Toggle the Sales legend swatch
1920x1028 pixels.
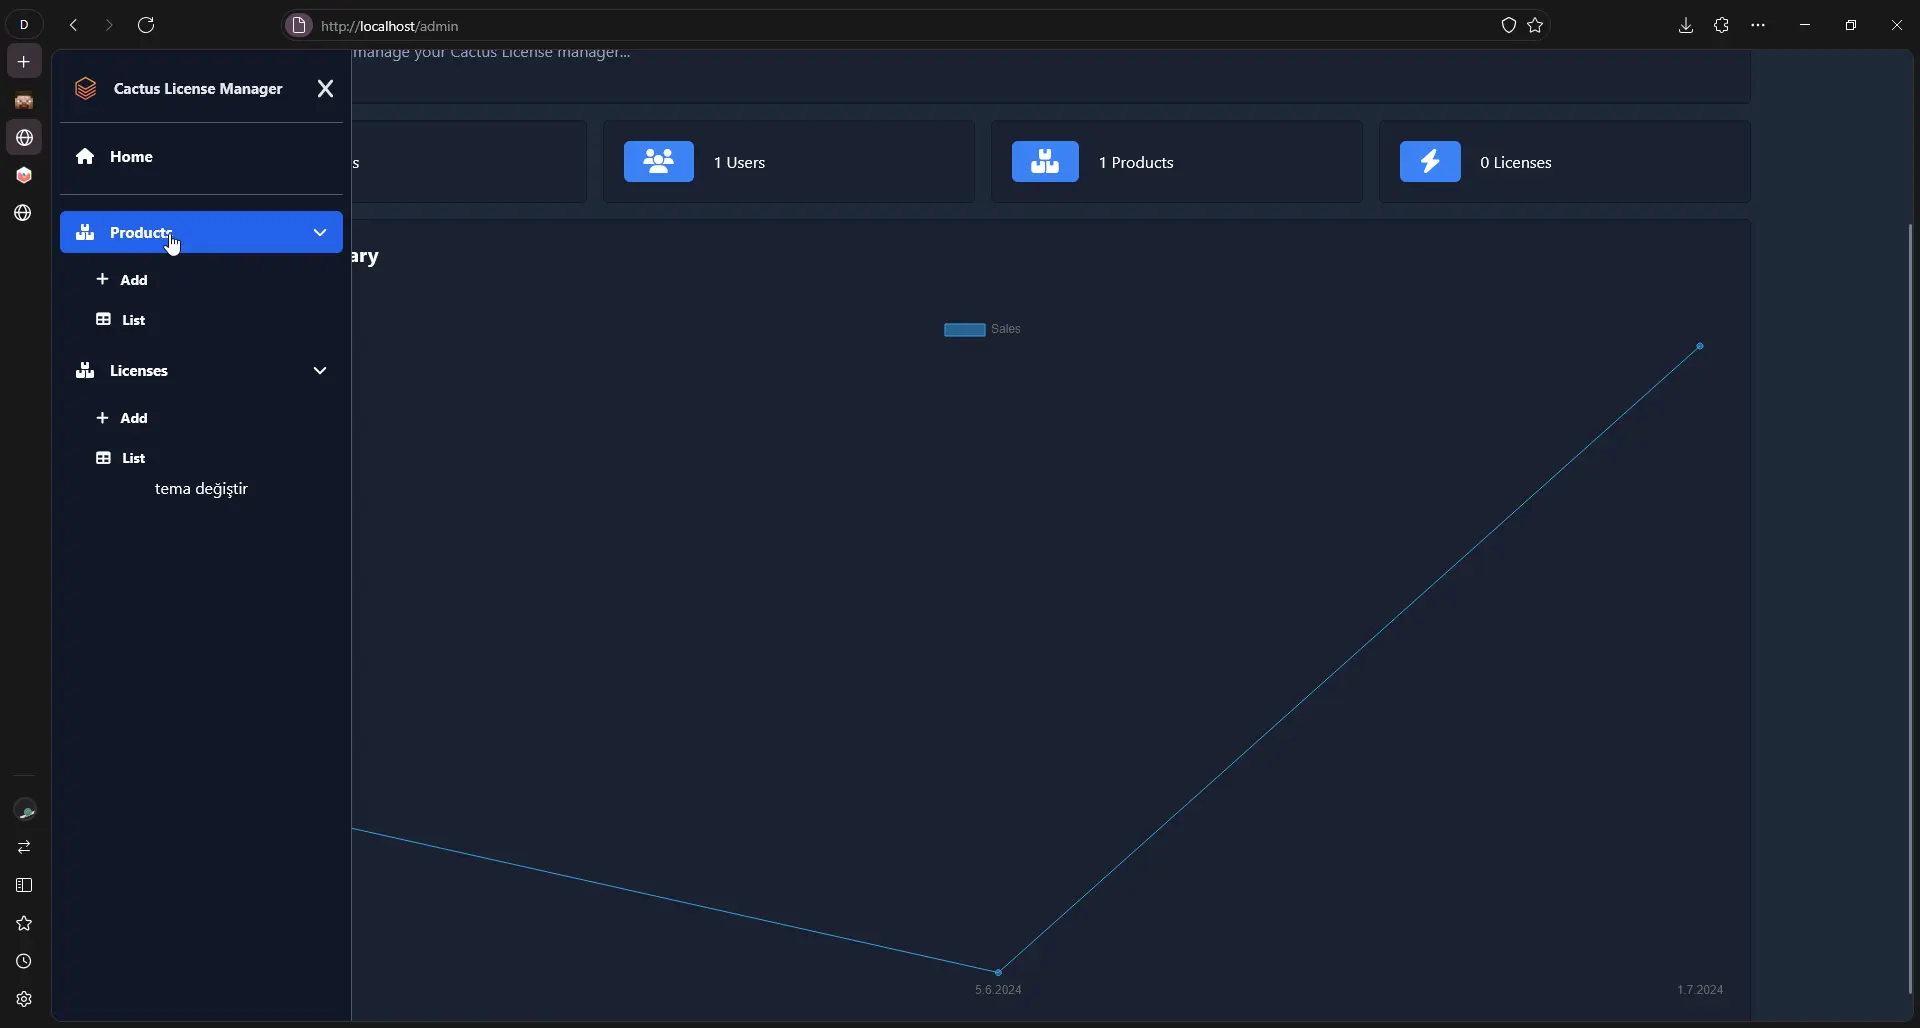coord(965,330)
